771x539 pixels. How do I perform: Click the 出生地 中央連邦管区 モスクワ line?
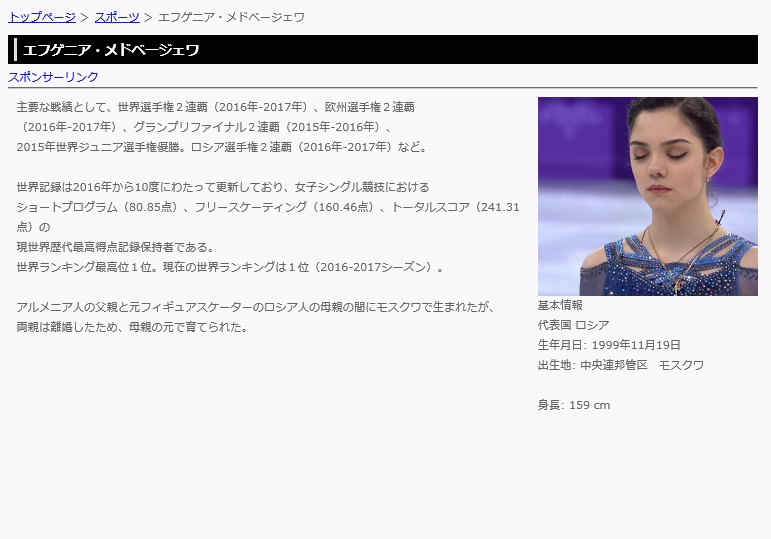point(620,365)
